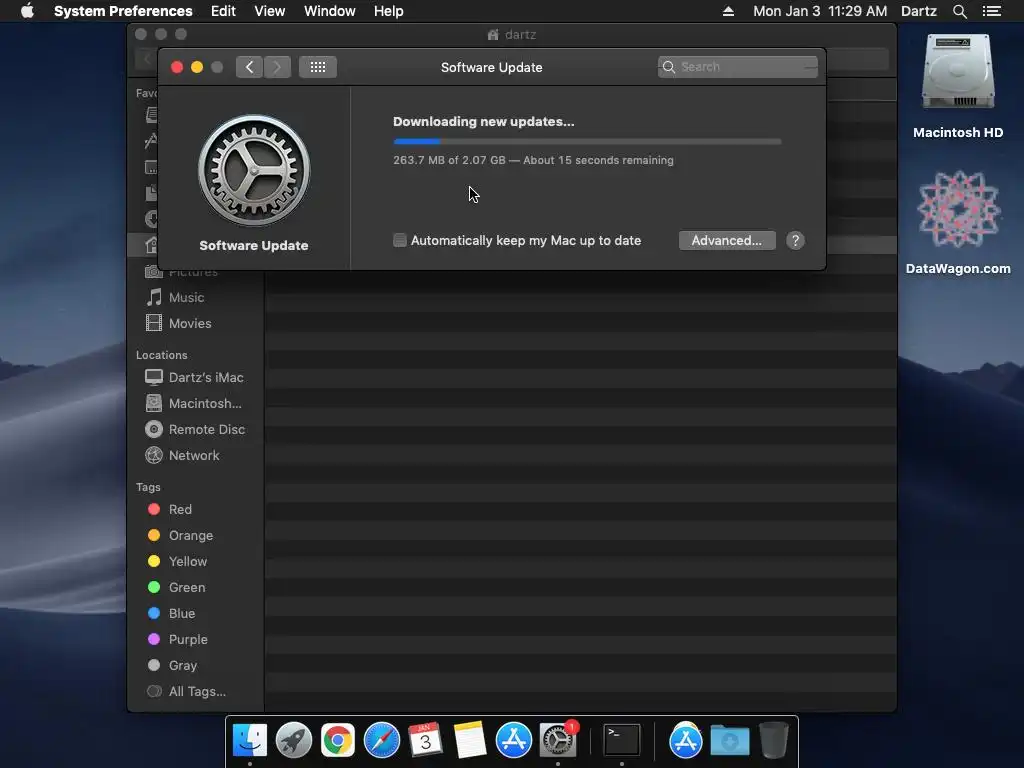Screen dimensions: 1024x768
Task: Open the Trash in the Dock
Action: (774, 740)
